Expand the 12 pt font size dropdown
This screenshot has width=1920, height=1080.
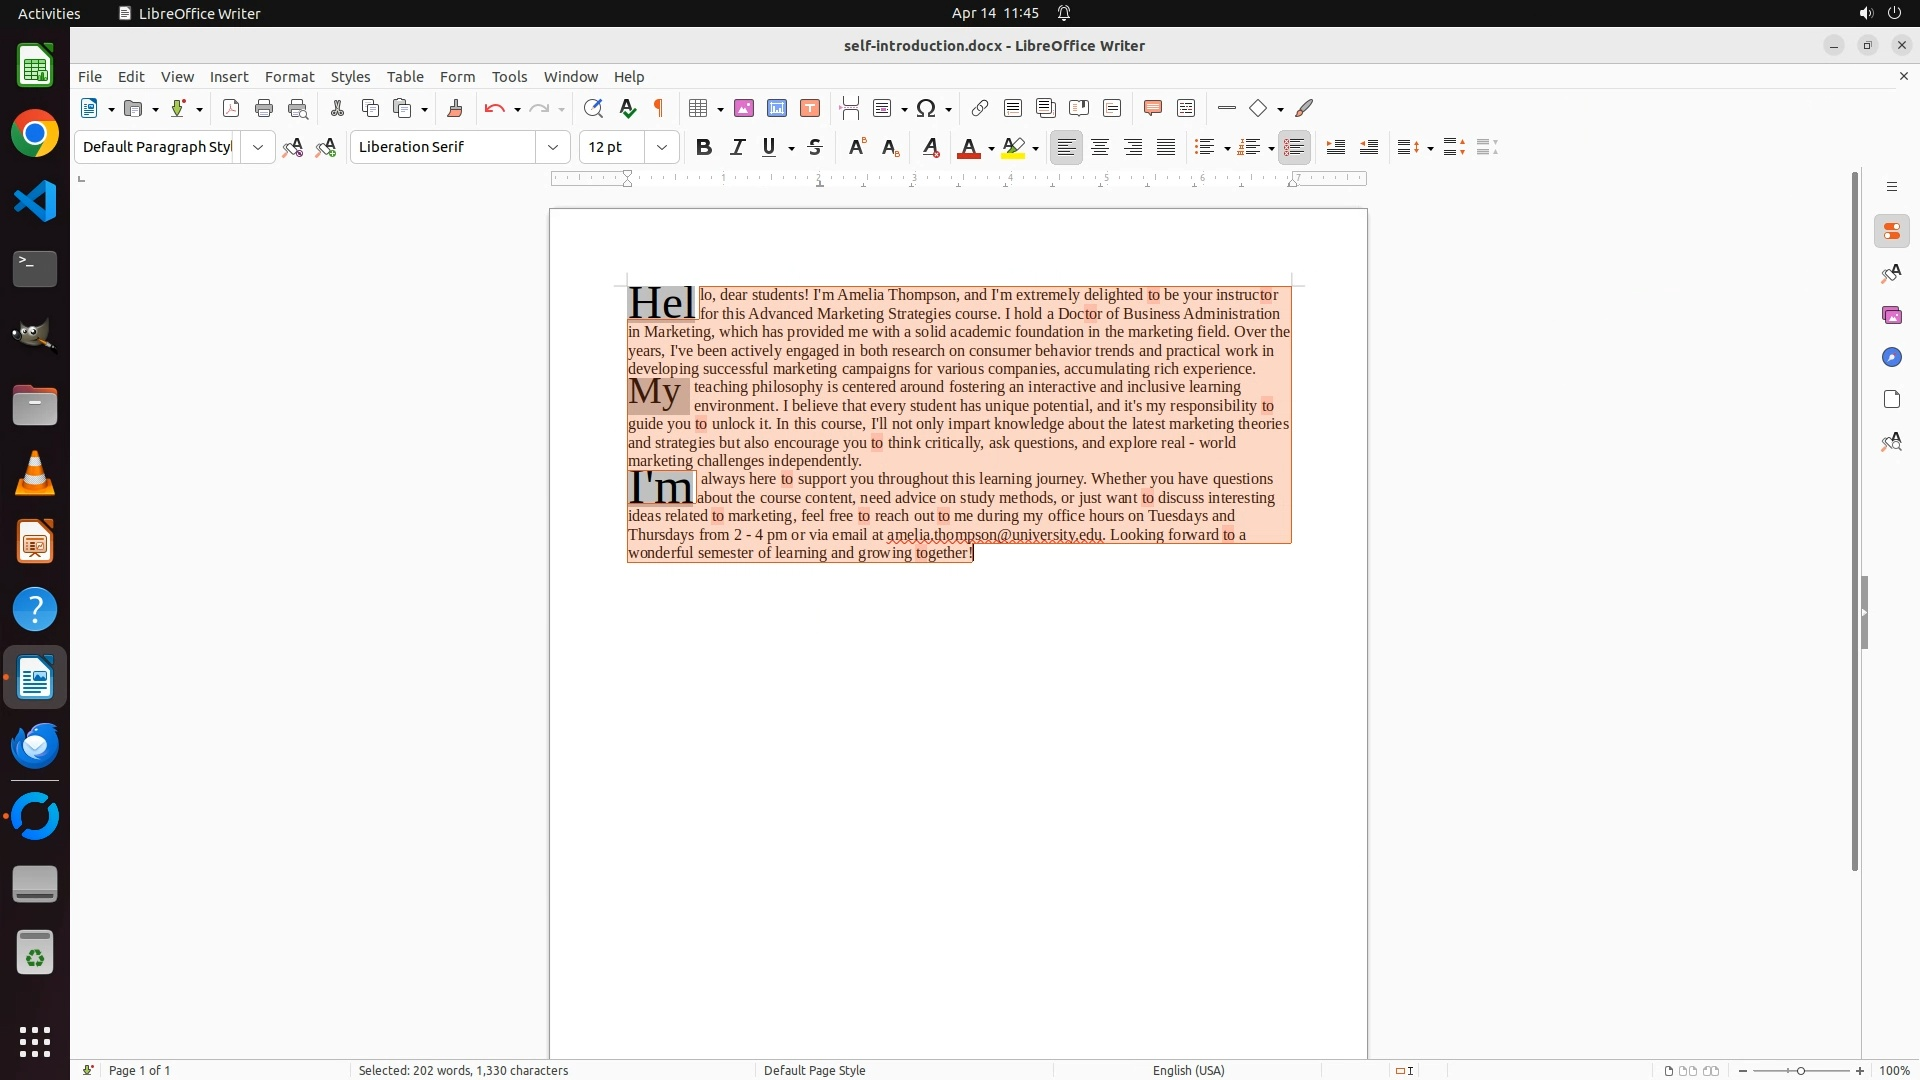point(662,147)
